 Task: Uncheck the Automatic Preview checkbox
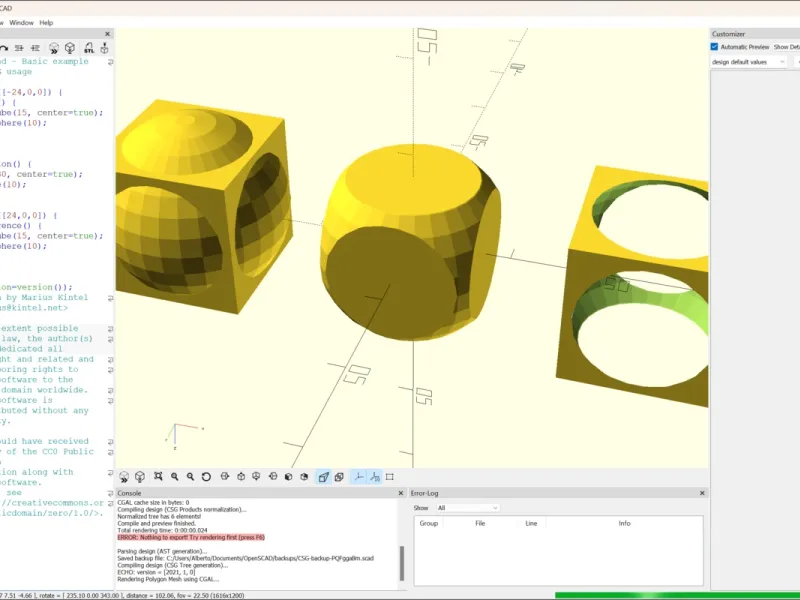pyautogui.click(x=714, y=46)
